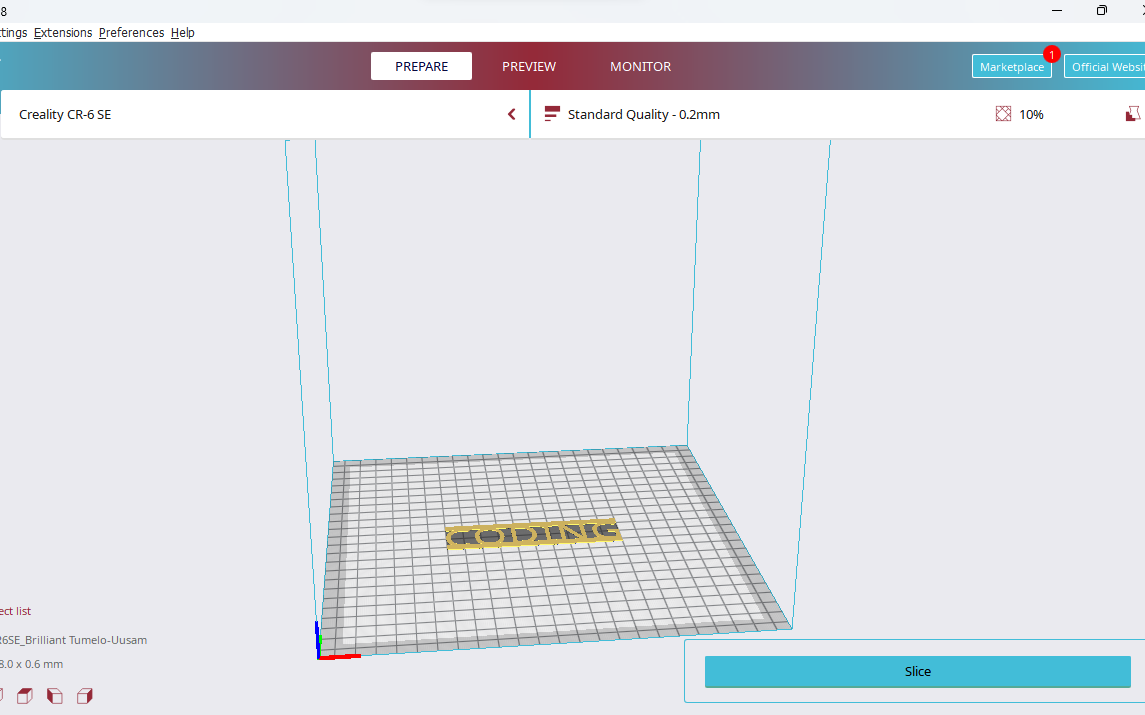Open the Official Website link
The height and width of the screenshot is (715, 1145).
(1108, 66)
